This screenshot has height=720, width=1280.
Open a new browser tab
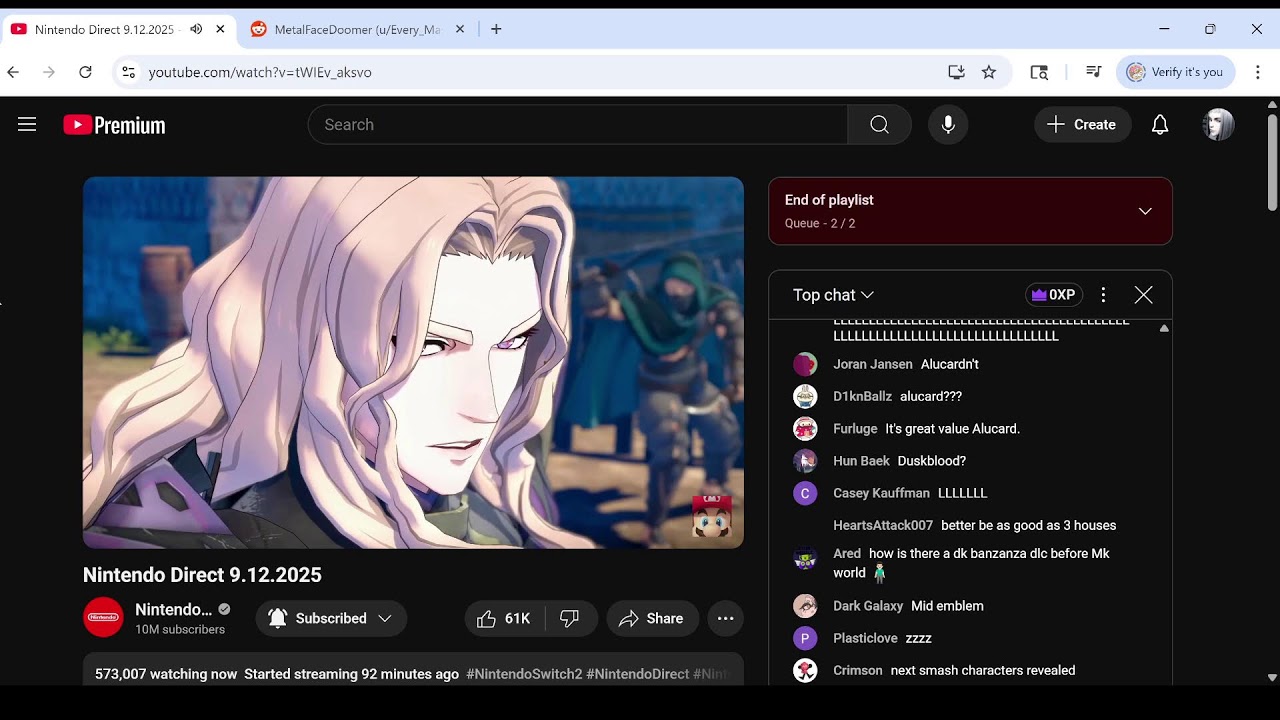coord(496,29)
